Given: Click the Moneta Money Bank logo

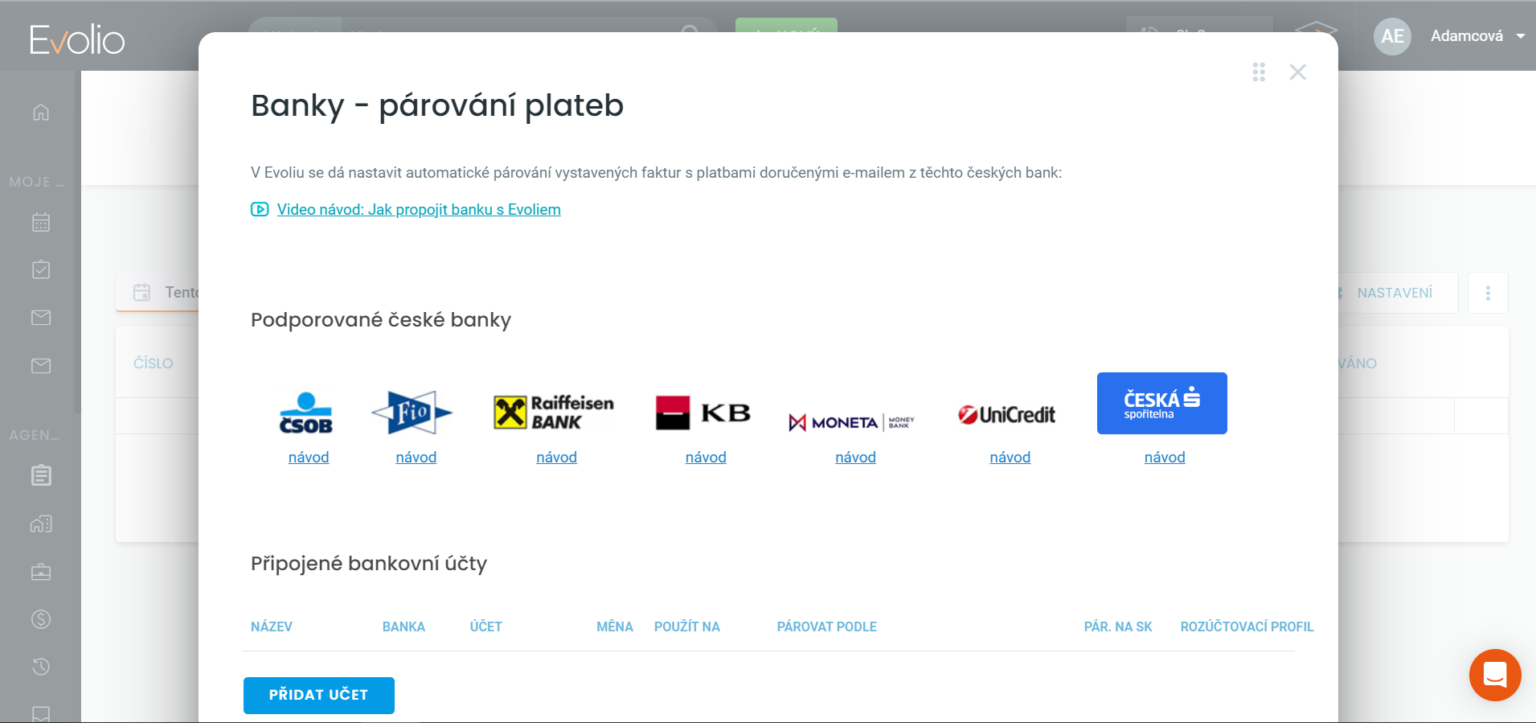Looking at the screenshot, I should (x=851, y=422).
